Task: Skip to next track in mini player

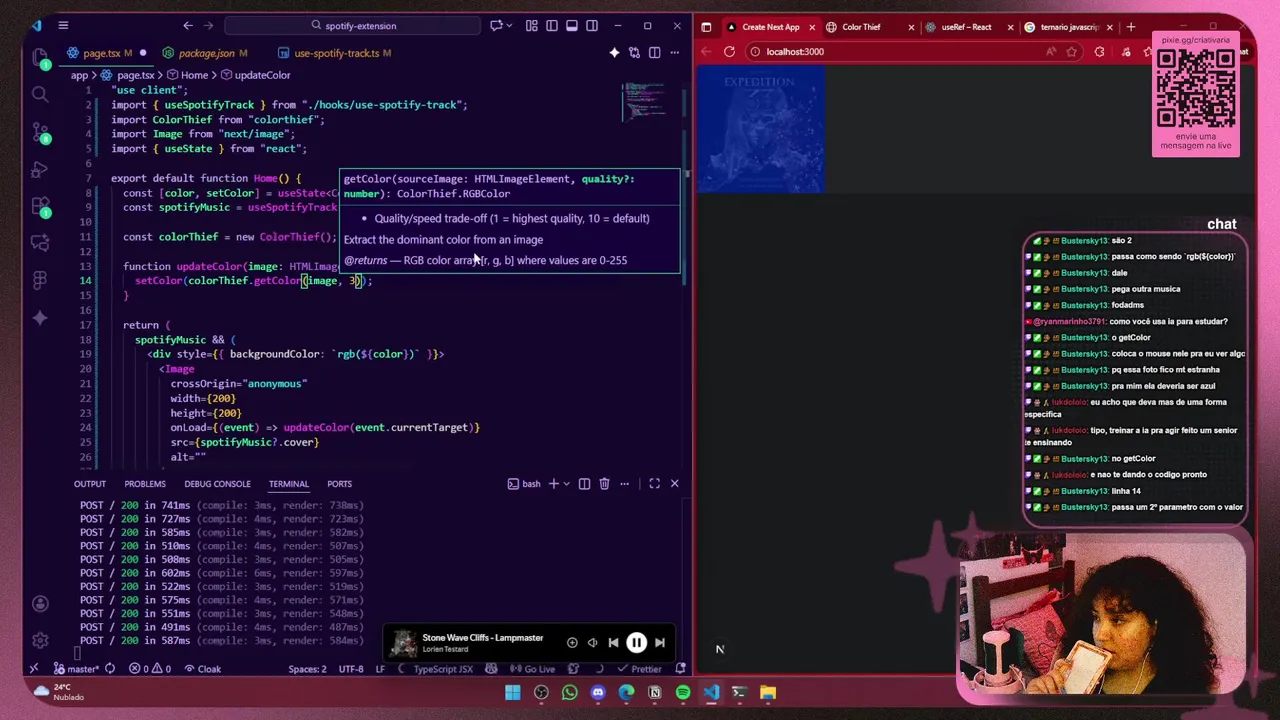Action: 659,643
